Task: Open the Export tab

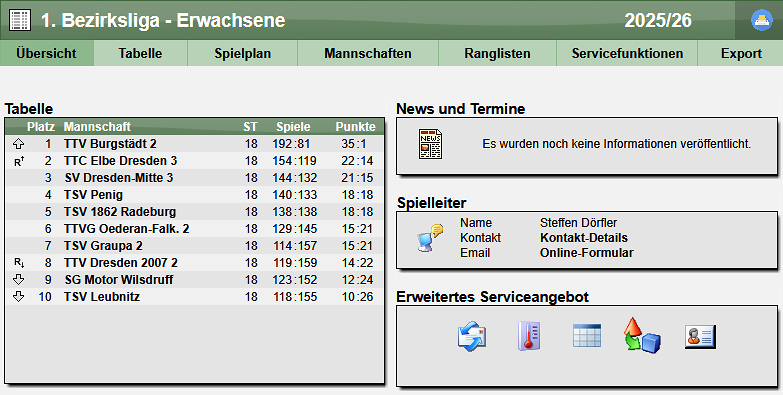Action: pos(741,53)
